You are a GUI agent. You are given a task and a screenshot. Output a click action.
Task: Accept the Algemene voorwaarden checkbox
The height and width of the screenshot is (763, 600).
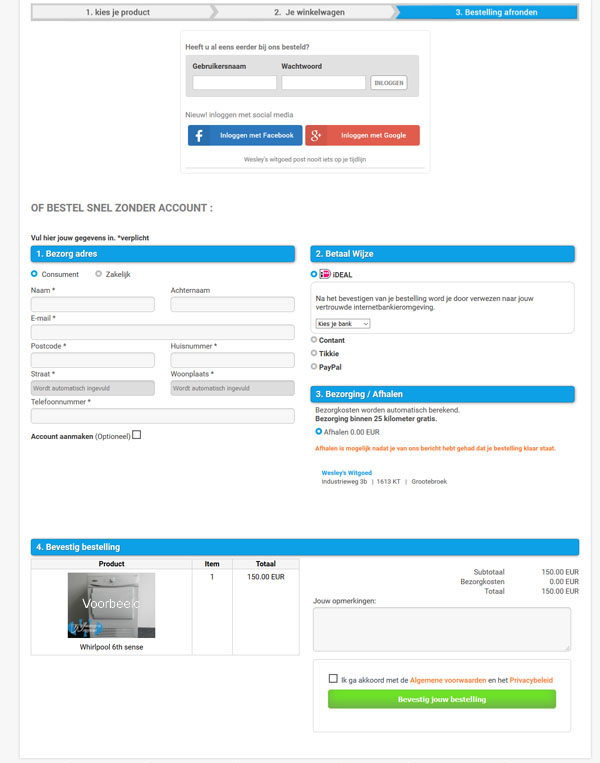333,679
